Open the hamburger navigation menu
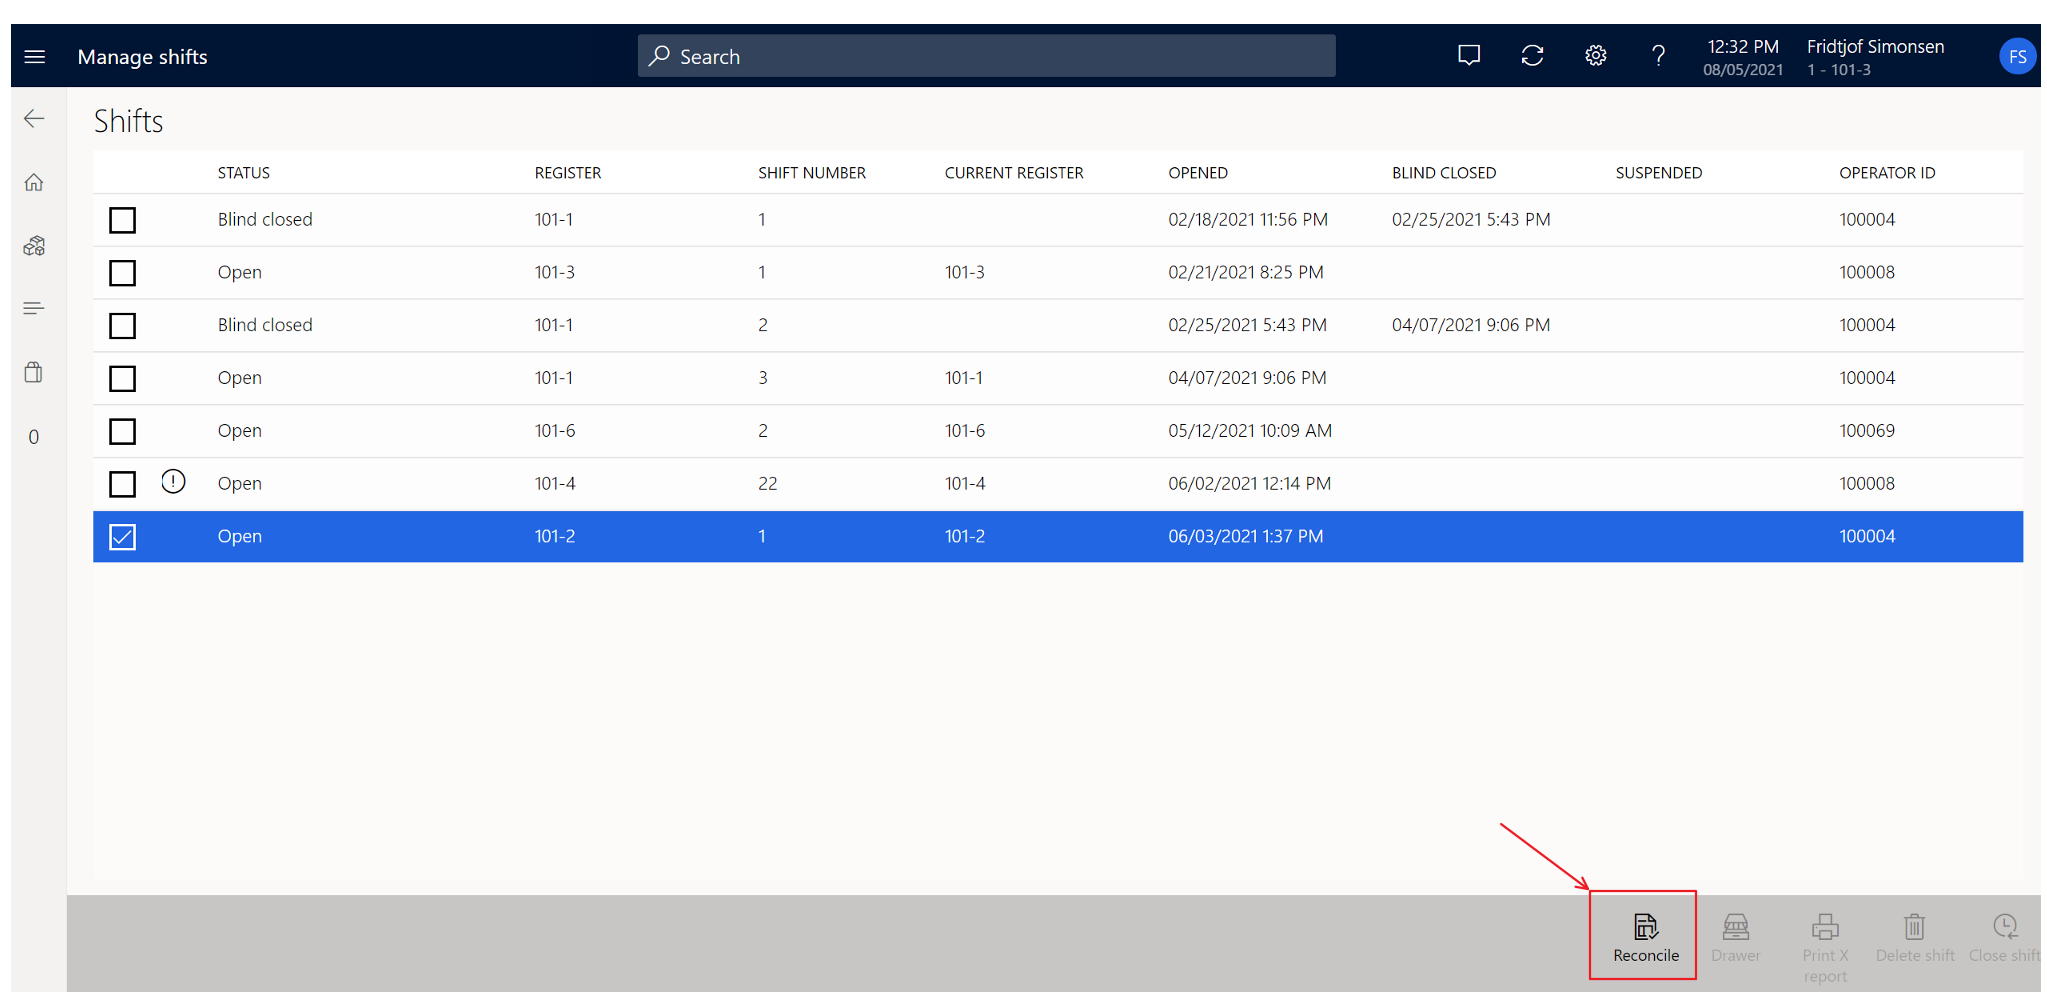2047x997 pixels. click(35, 57)
